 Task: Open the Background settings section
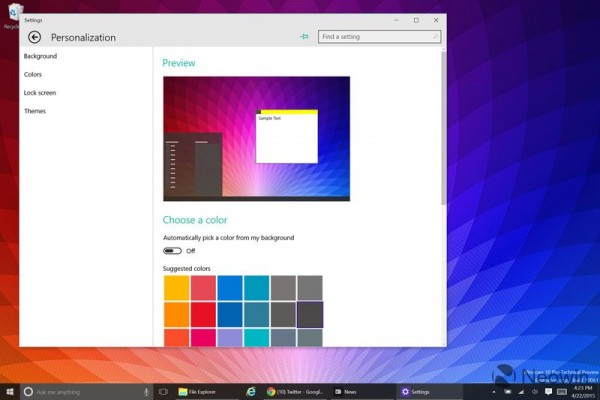click(40, 56)
